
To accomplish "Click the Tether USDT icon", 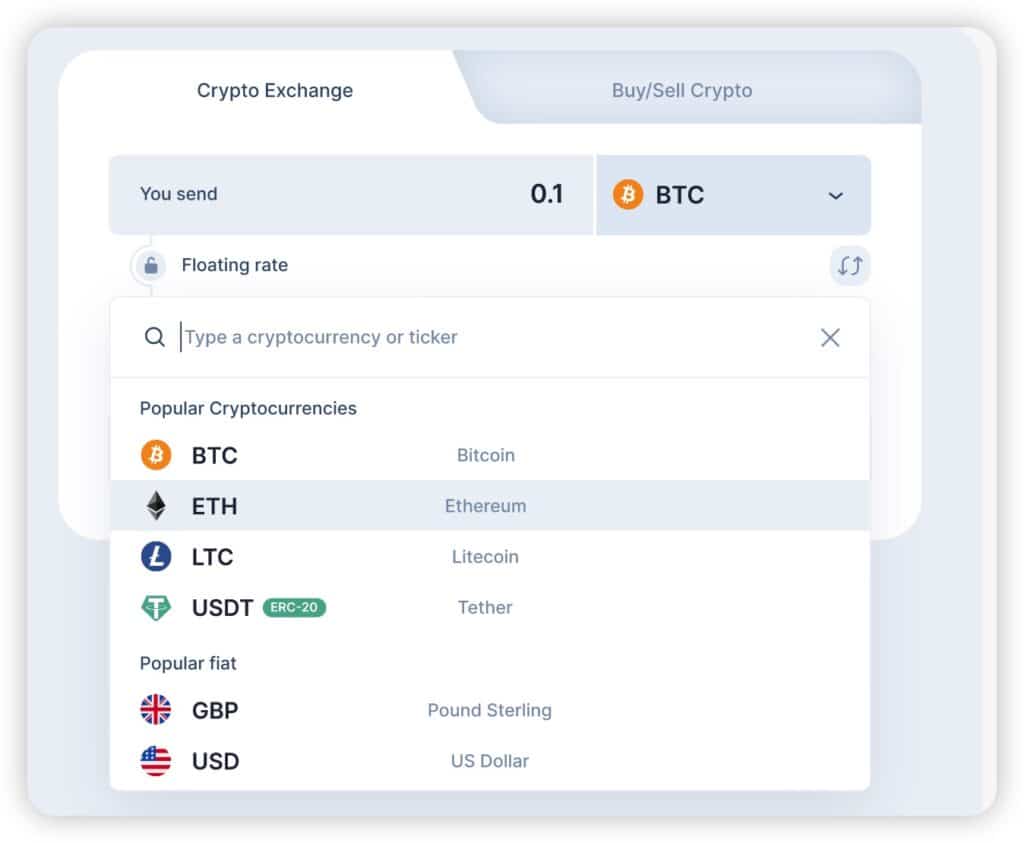I will point(156,608).
